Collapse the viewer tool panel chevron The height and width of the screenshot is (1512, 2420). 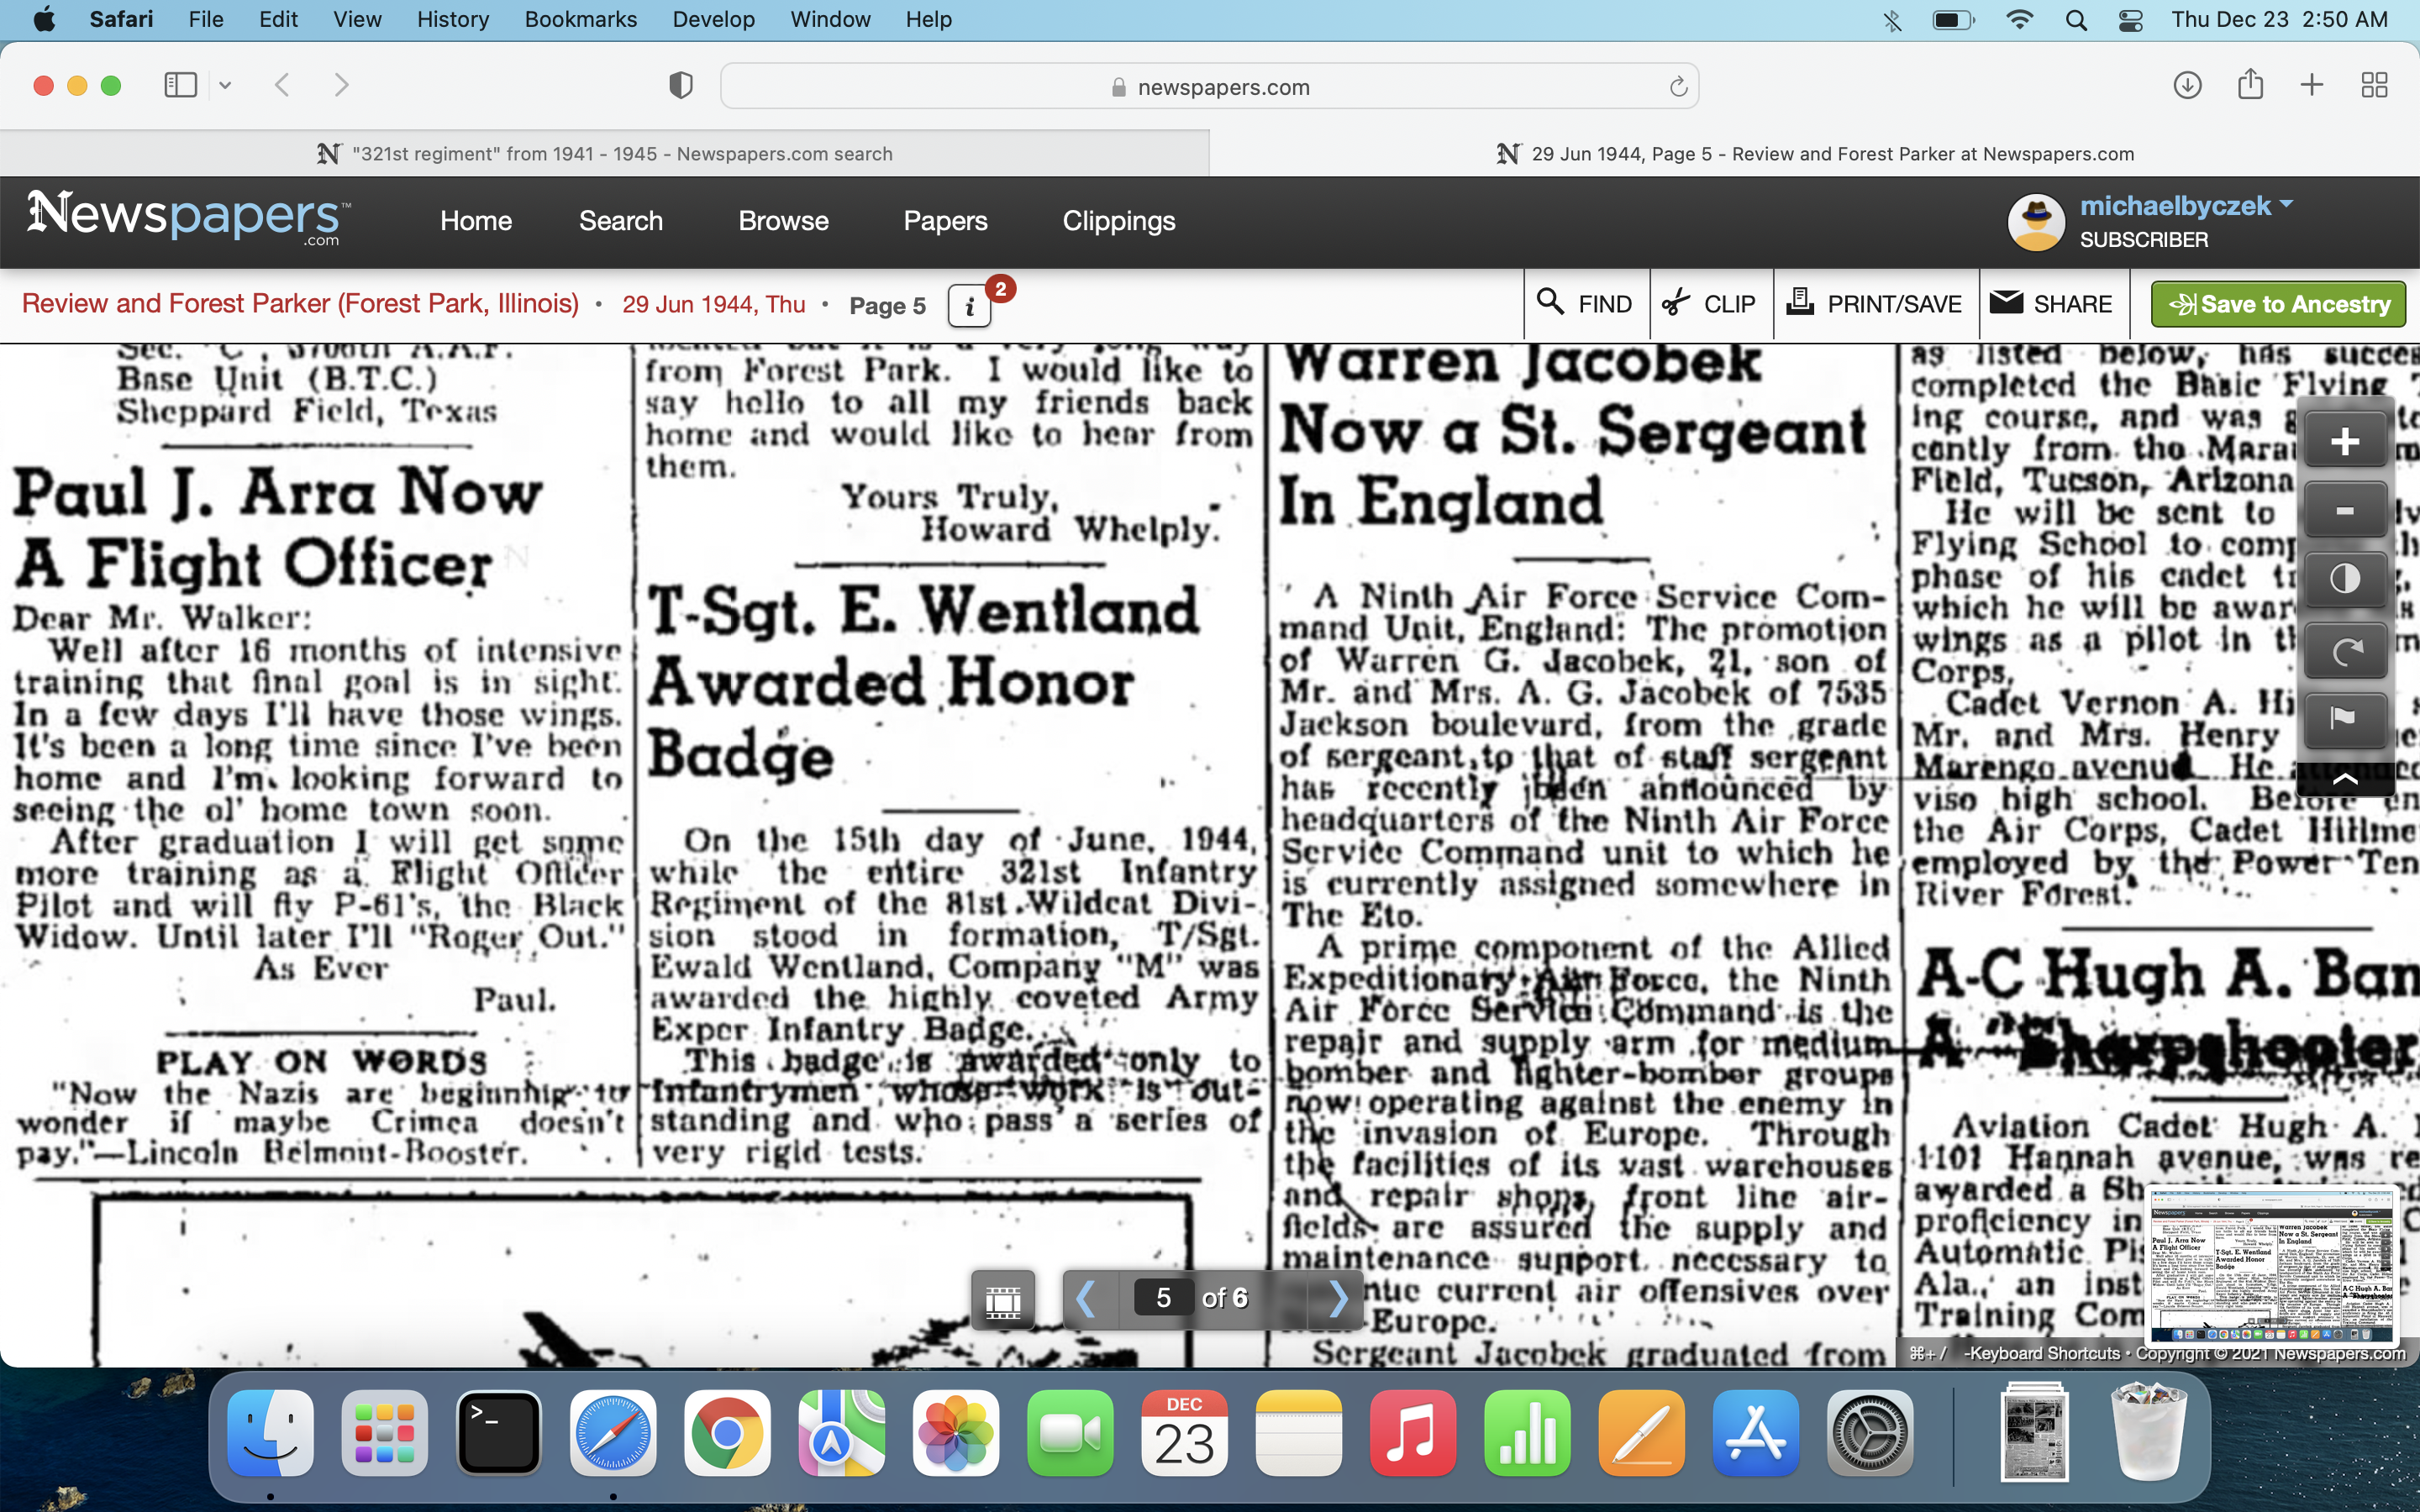2345,778
